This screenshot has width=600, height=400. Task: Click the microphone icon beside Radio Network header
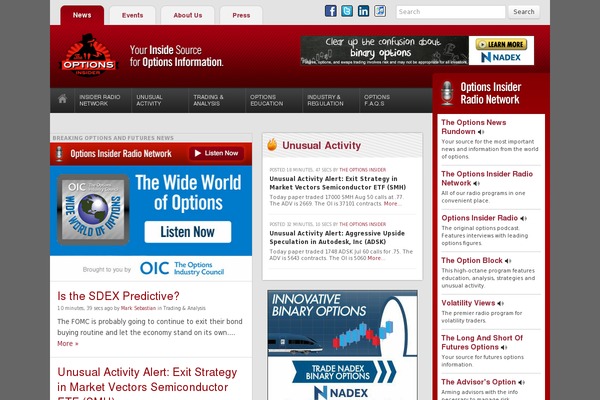coord(447,93)
